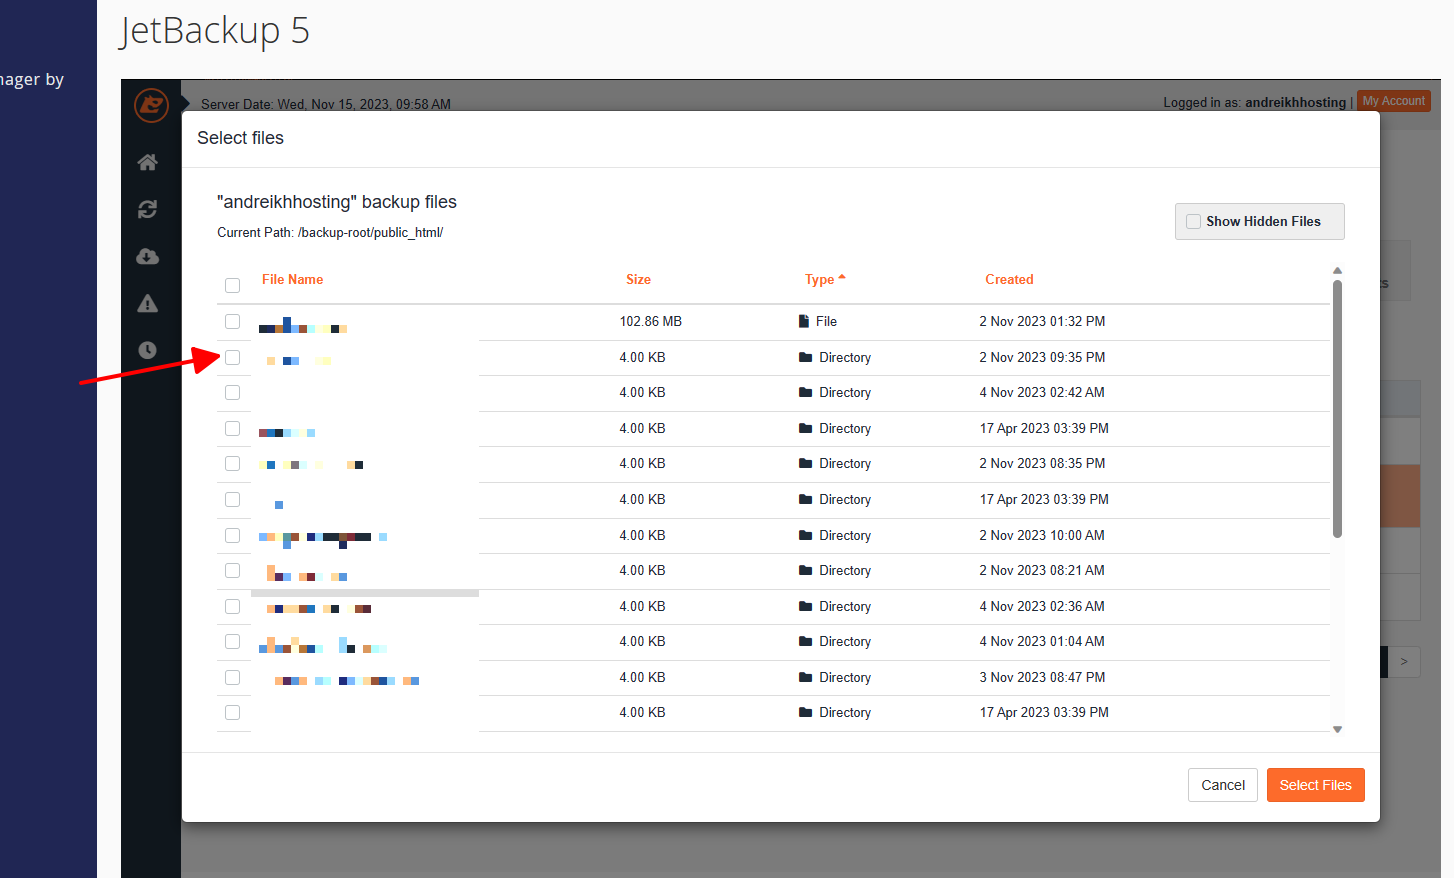This screenshot has height=878, width=1454.
Task: Open the Alerts warning triangle icon
Action: [x=148, y=303]
